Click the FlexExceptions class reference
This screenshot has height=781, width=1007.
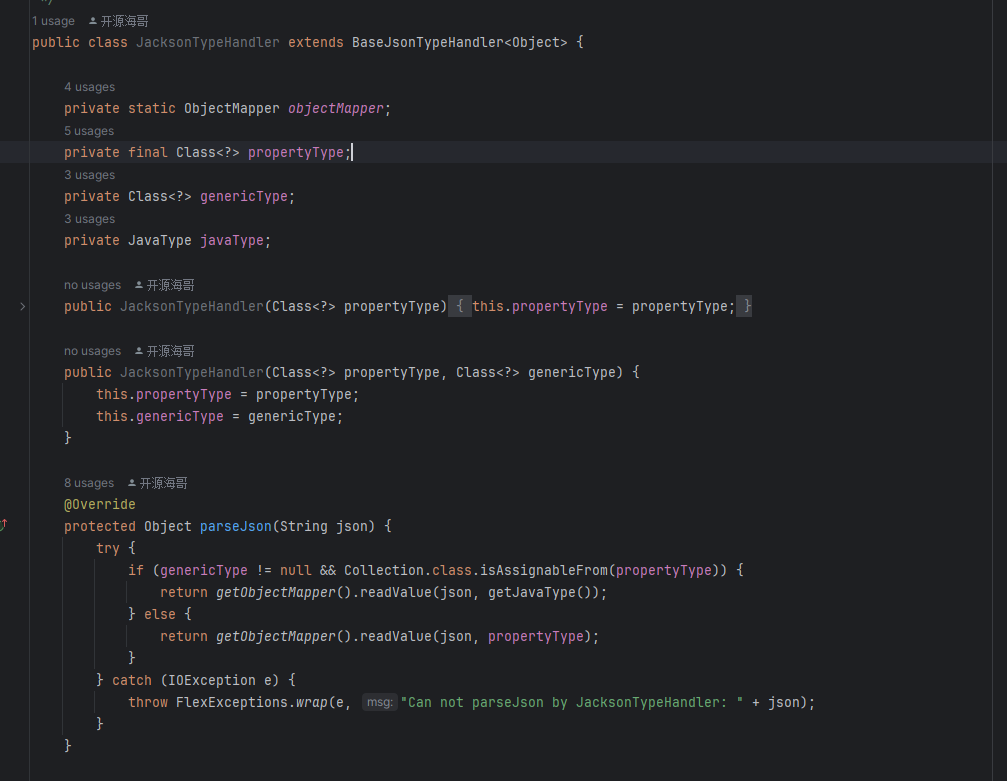(231, 702)
